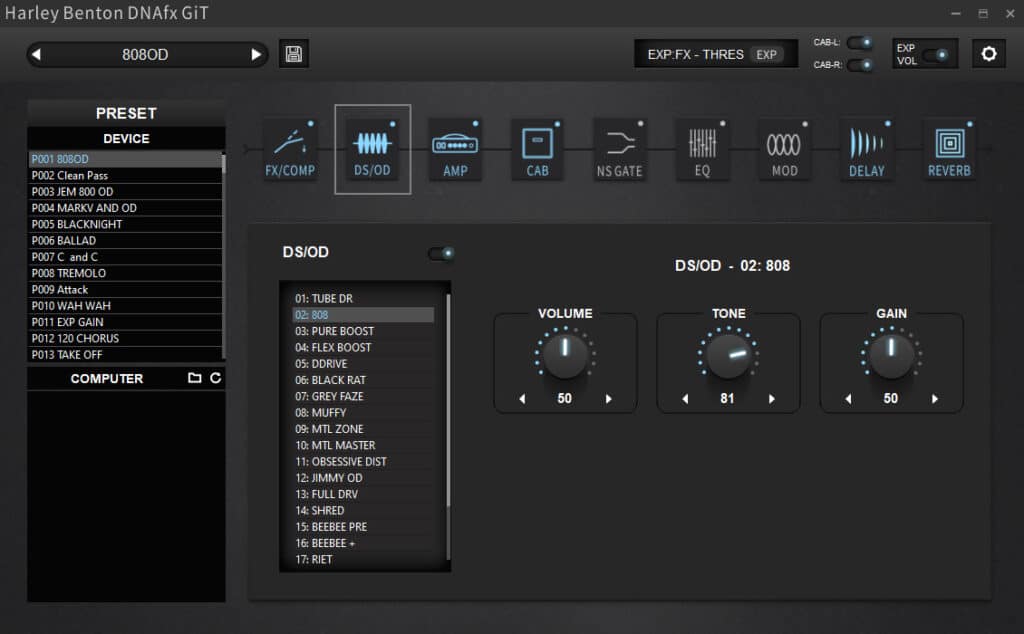
Task: Decrease GAIN value with left arrow
Action: click(x=848, y=399)
